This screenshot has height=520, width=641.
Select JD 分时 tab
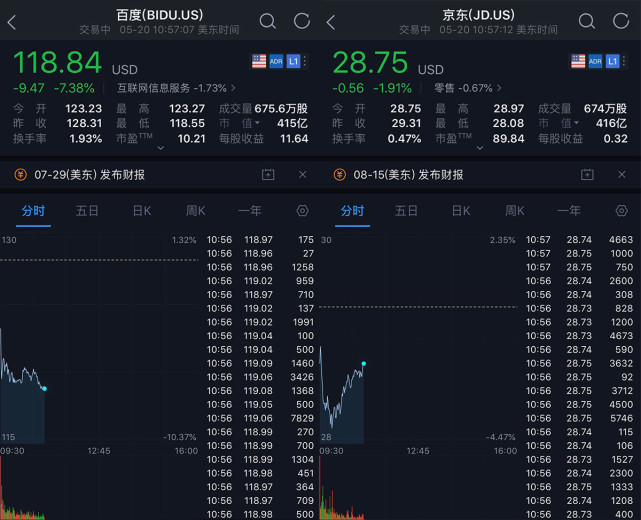(x=352, y=211)
